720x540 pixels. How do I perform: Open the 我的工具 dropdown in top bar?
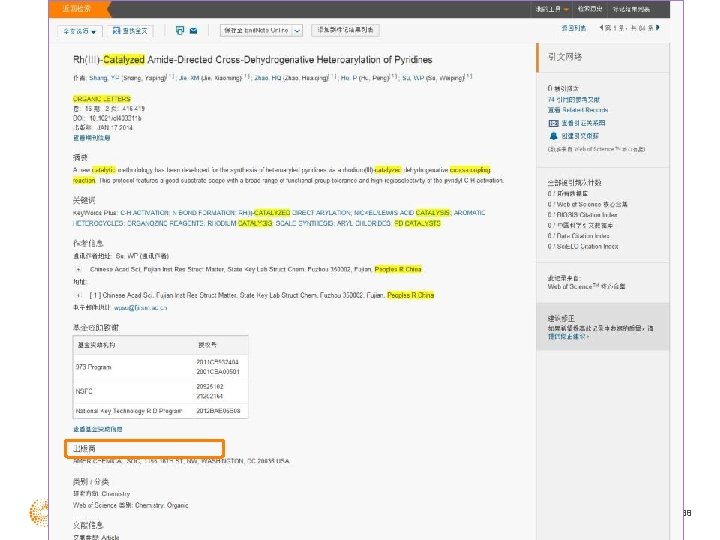coord(552,9)
